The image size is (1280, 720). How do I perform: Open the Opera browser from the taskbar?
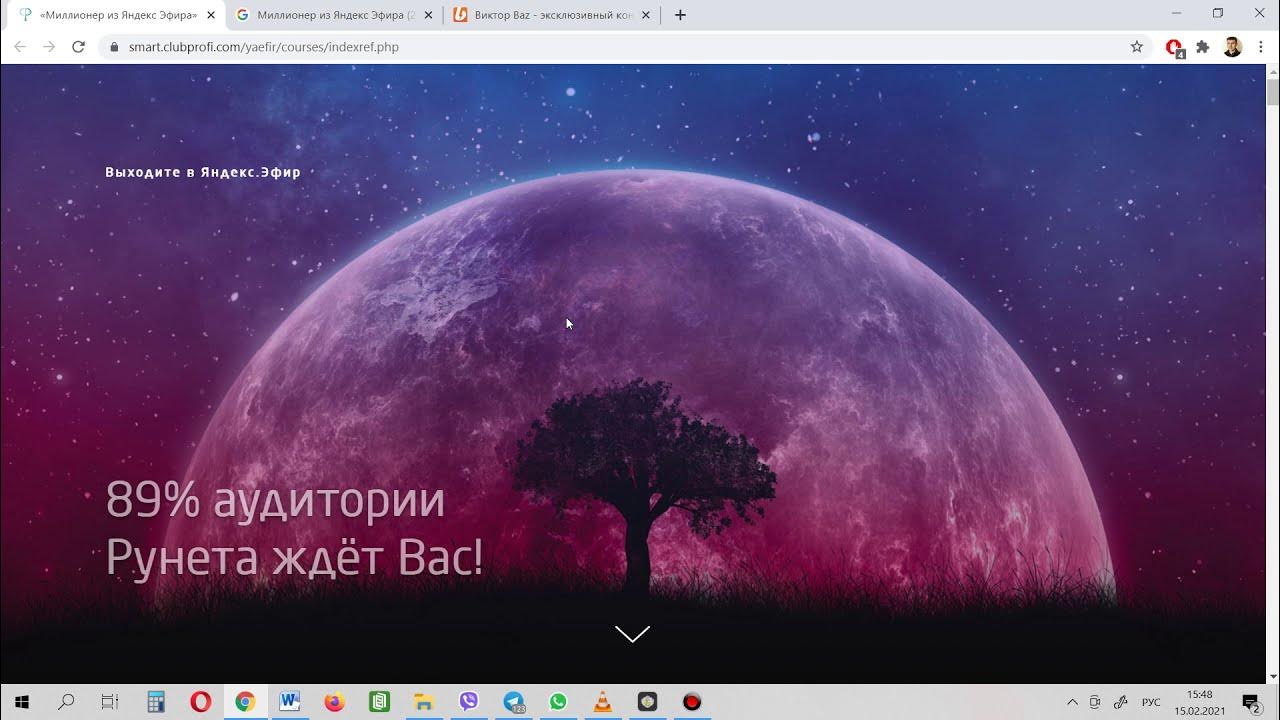(200, 702)
